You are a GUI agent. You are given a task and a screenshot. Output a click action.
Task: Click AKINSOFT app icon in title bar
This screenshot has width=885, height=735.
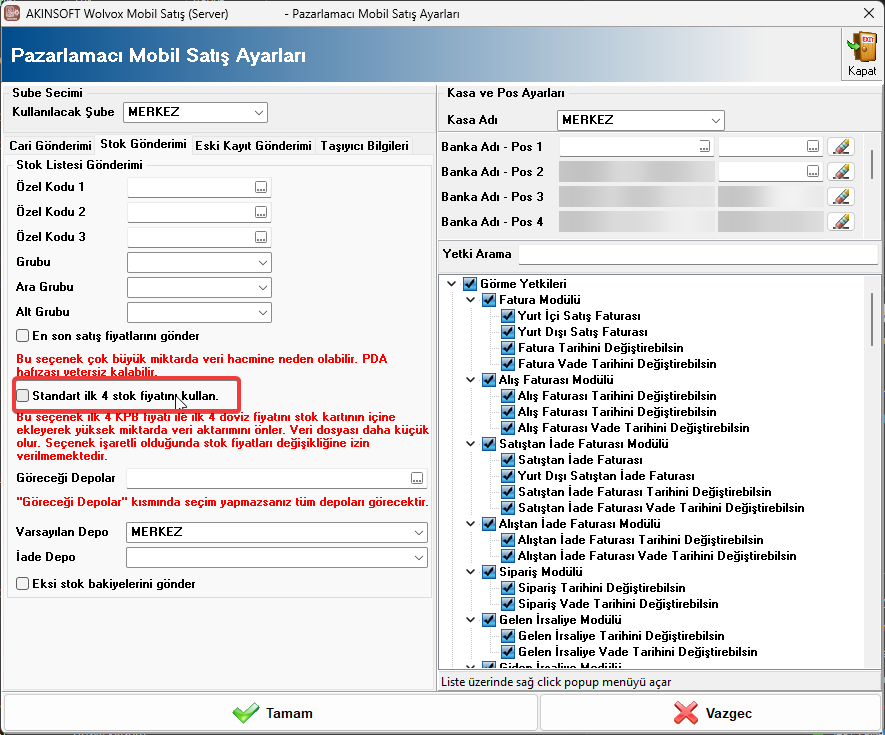point(13,13)
